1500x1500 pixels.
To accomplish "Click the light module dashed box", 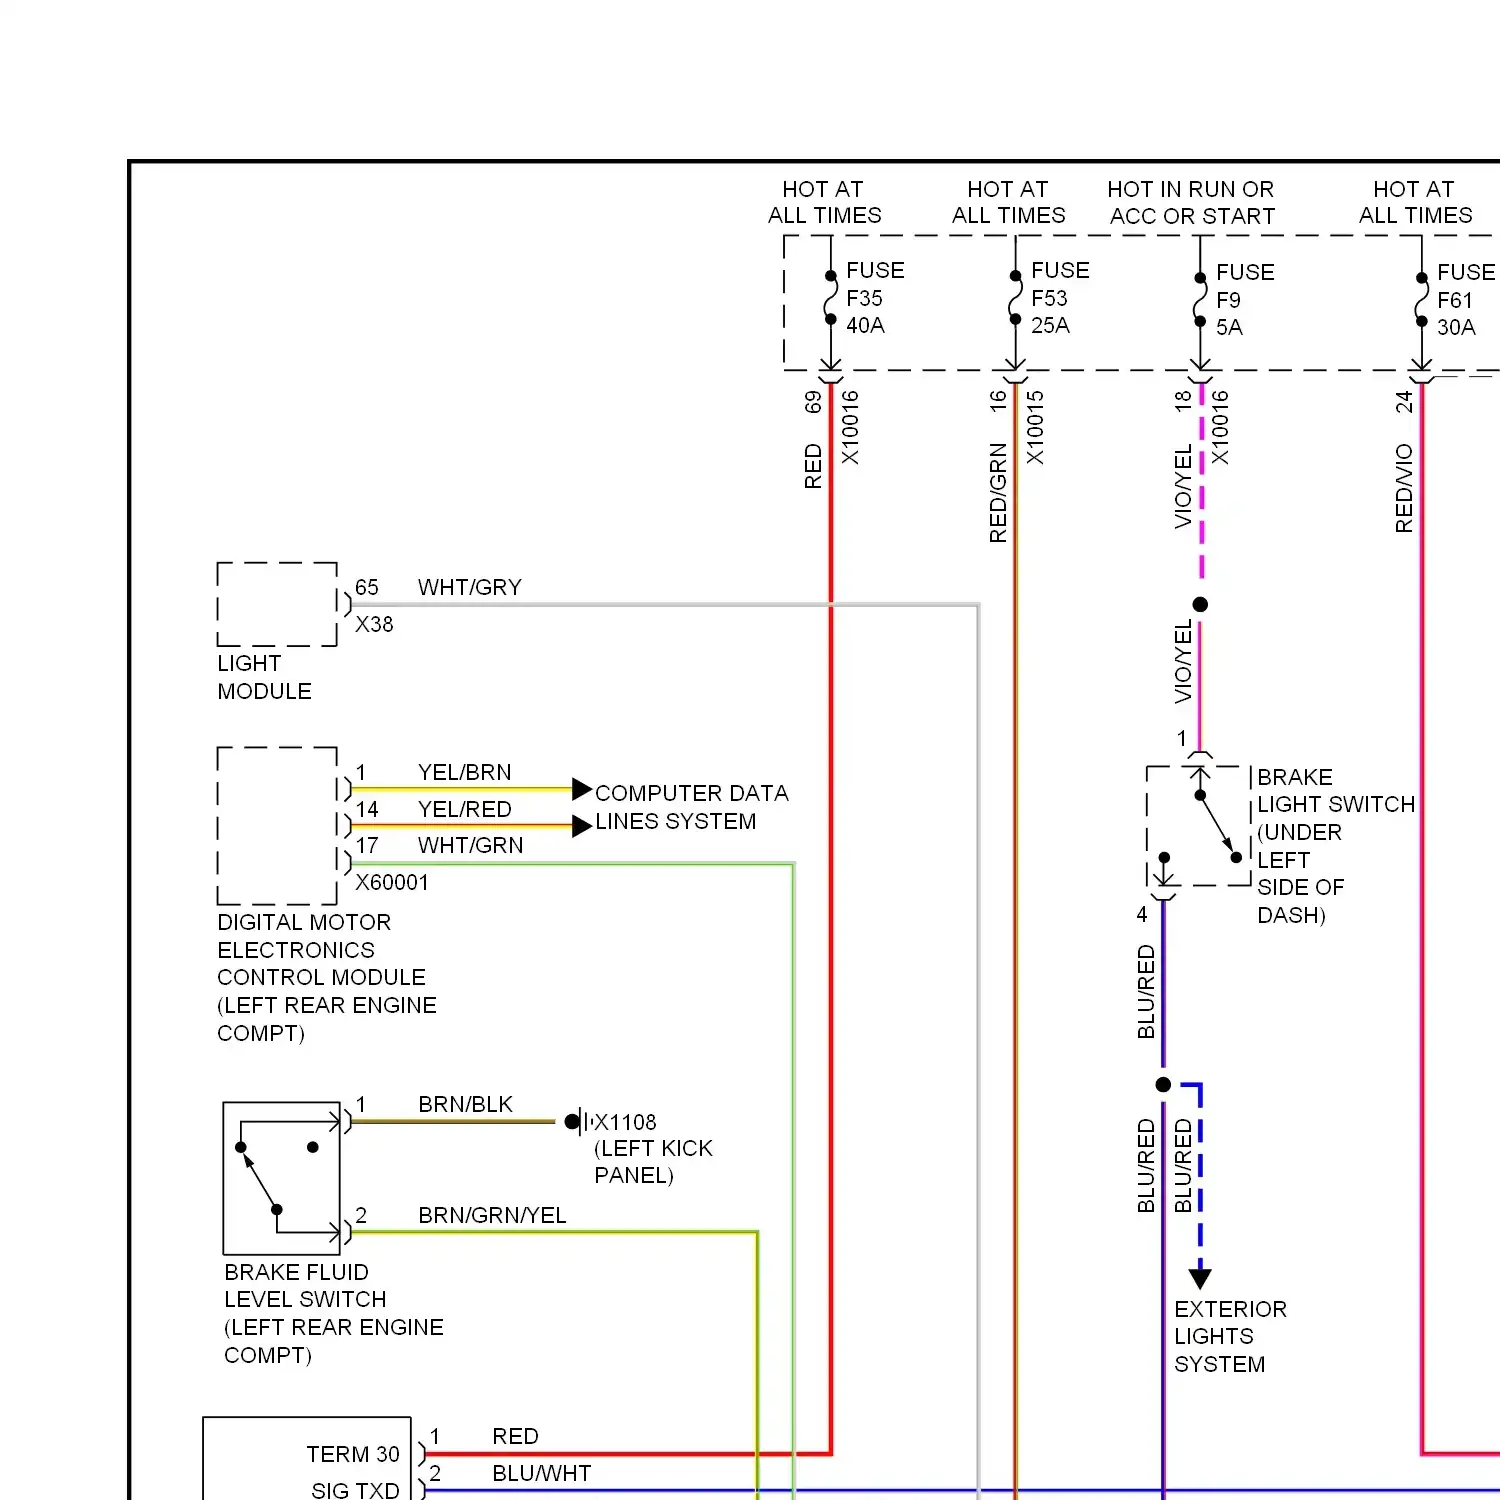I will 277,604.
